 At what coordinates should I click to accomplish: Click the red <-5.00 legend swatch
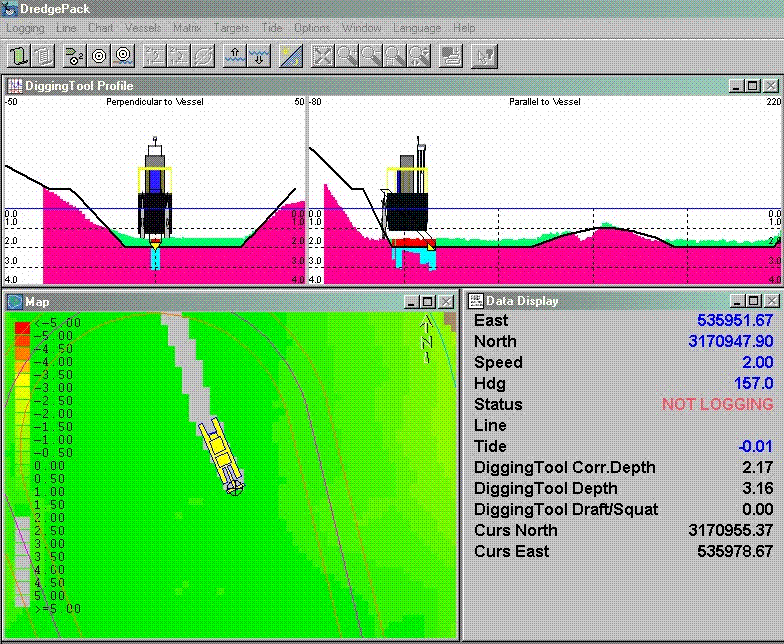coord(22,328)
